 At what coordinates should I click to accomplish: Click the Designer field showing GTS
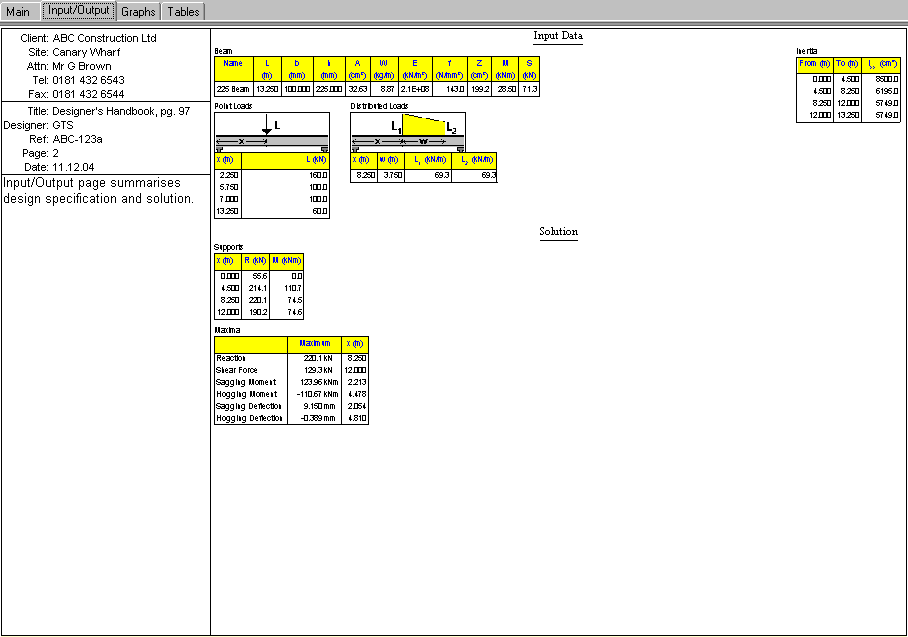point(66,126)
